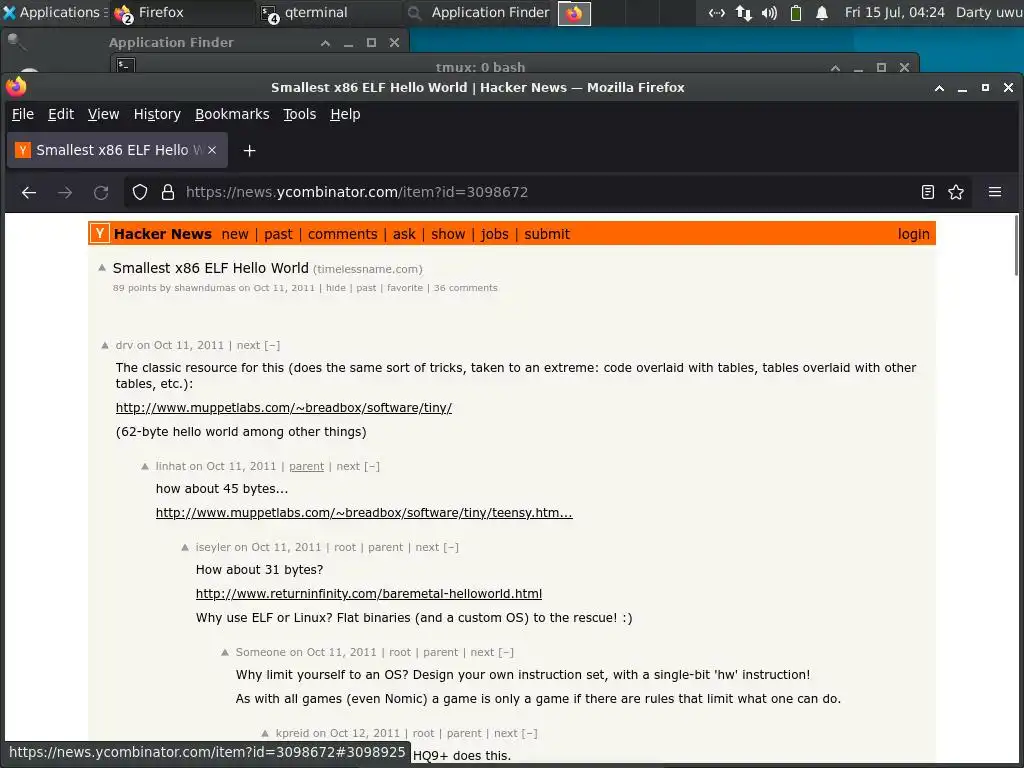Click the Hacker News Y logo
This screenshot has height=768, width=1024.
pos(99,233)
